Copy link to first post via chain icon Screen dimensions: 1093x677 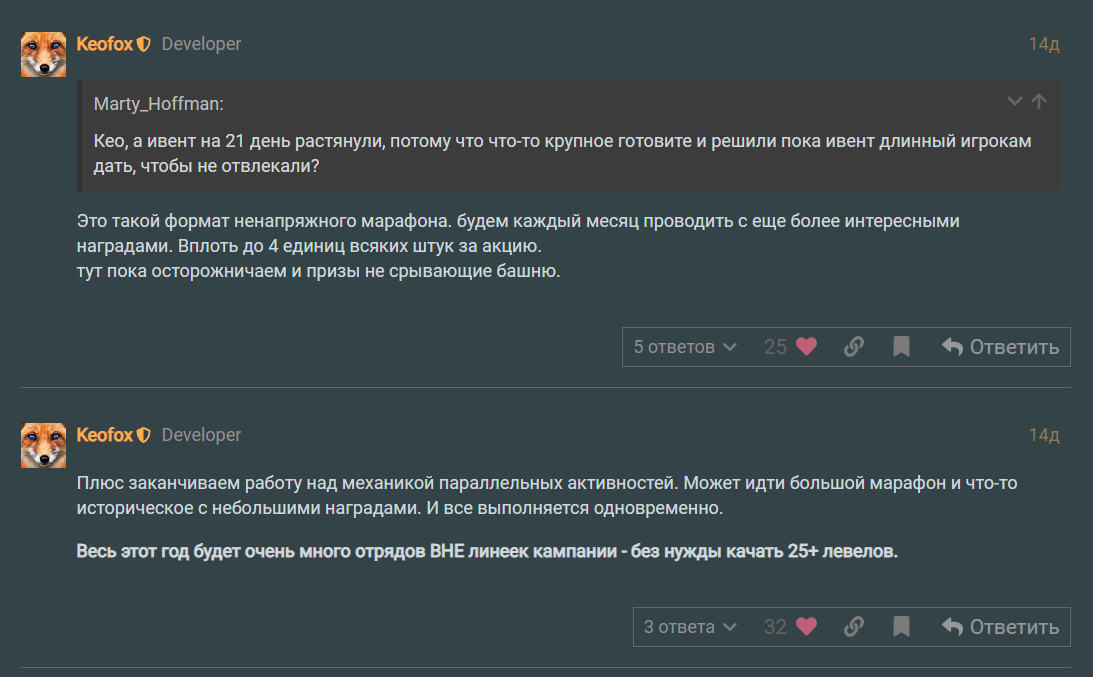click(854, 347)
